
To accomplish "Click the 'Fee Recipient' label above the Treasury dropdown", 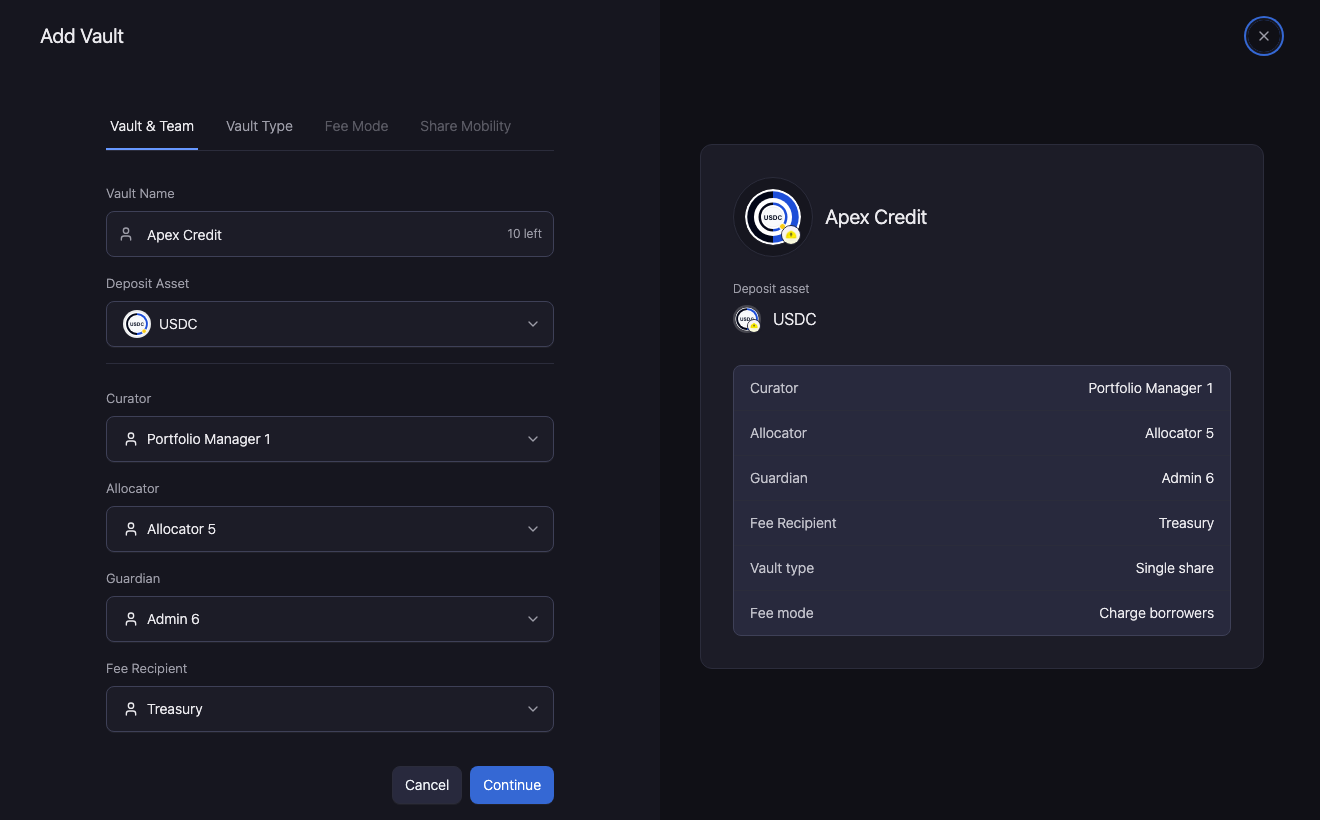I will click(x=147, y=668).
